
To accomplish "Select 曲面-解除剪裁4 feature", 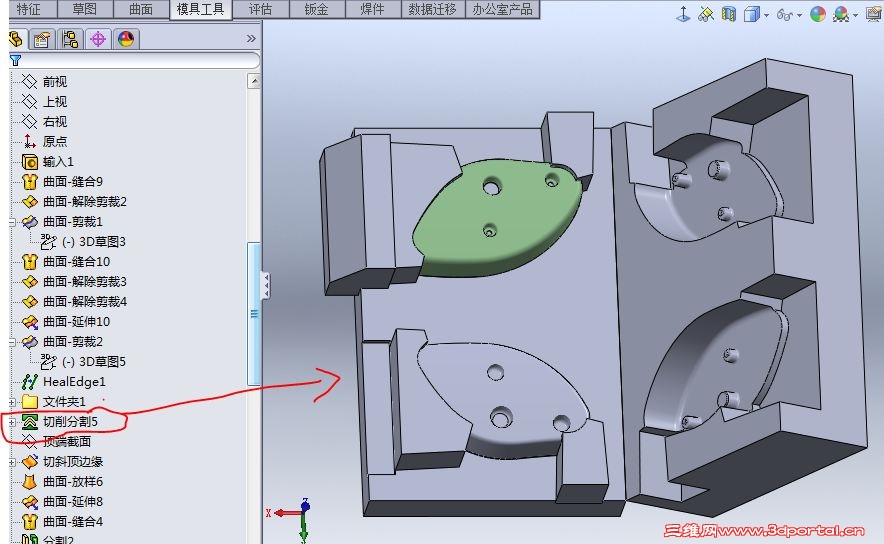I will 85,302.
